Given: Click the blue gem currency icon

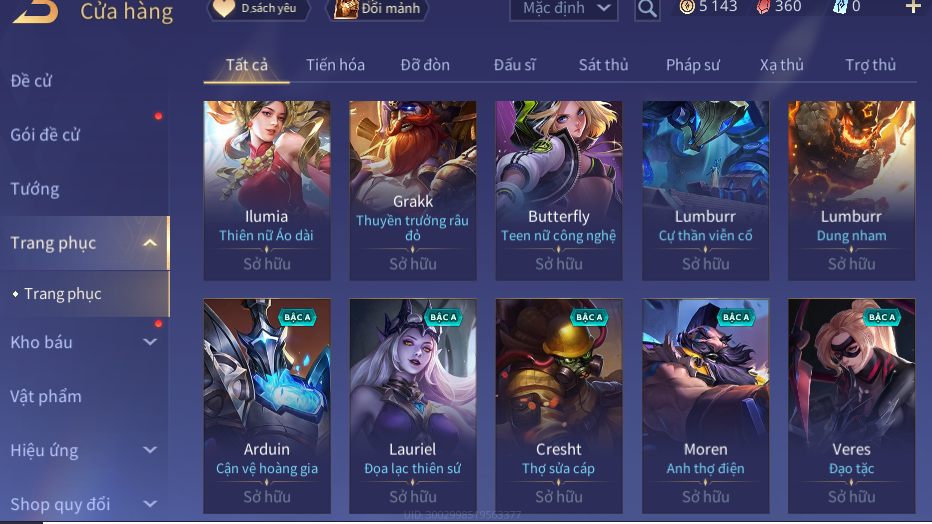Looking at the screenshot, I should tap(839, 7).
